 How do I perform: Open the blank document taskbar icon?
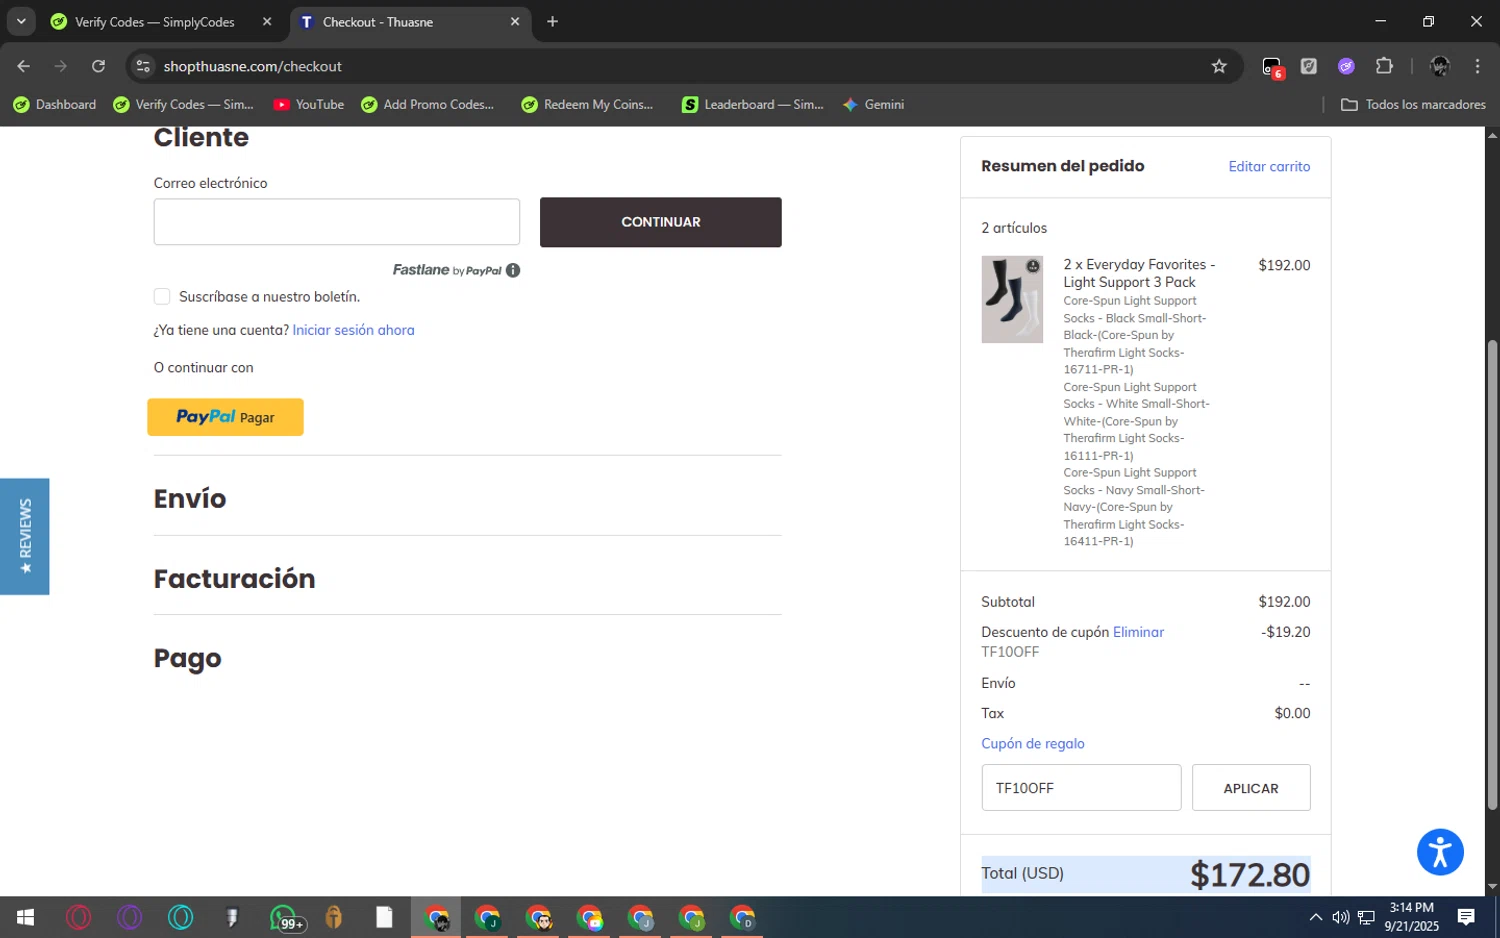385,917
